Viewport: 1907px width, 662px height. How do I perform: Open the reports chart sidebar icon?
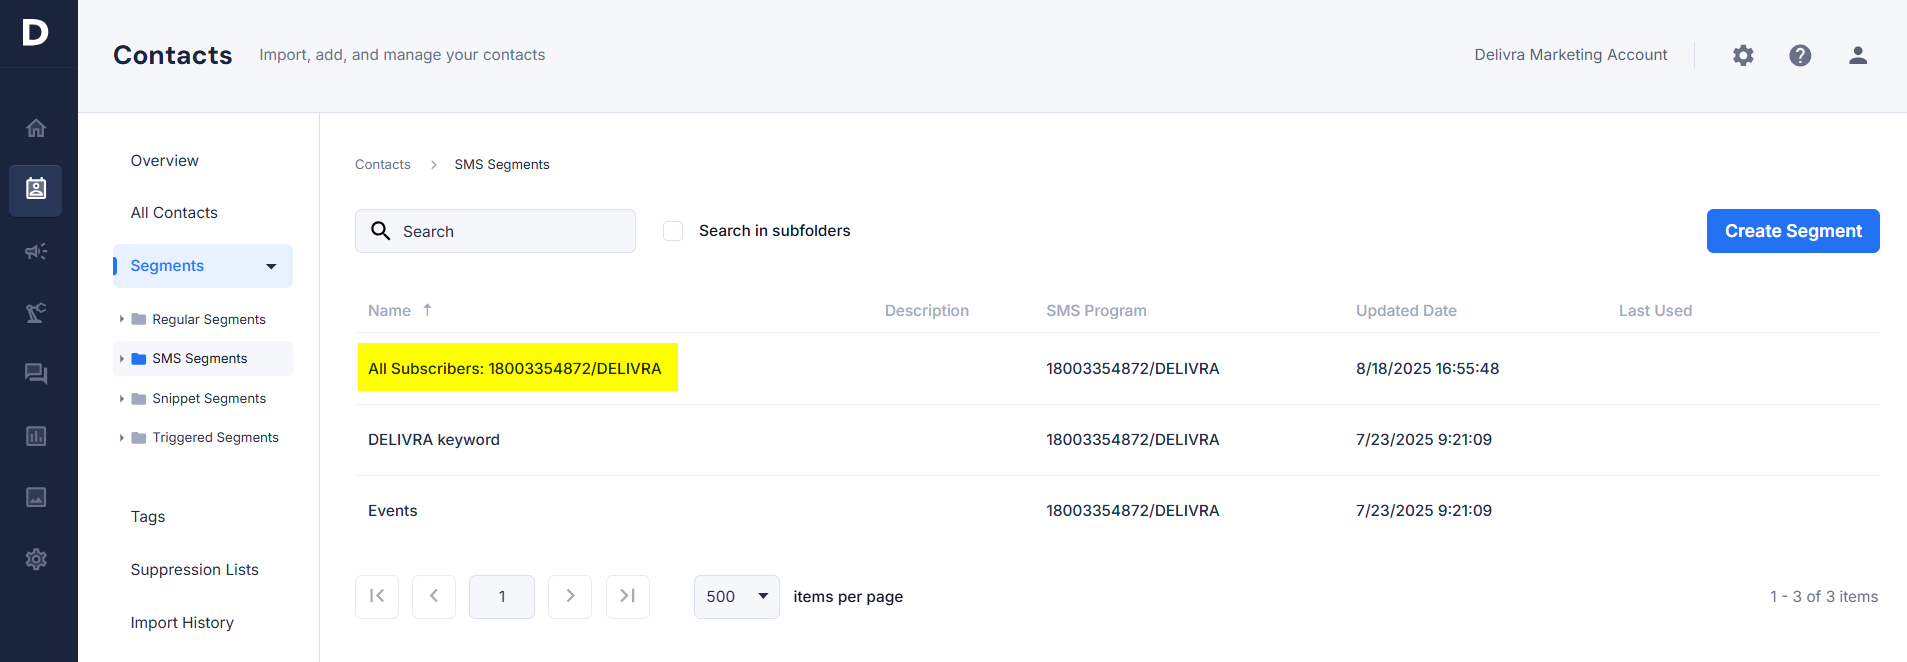pos(36,436)
